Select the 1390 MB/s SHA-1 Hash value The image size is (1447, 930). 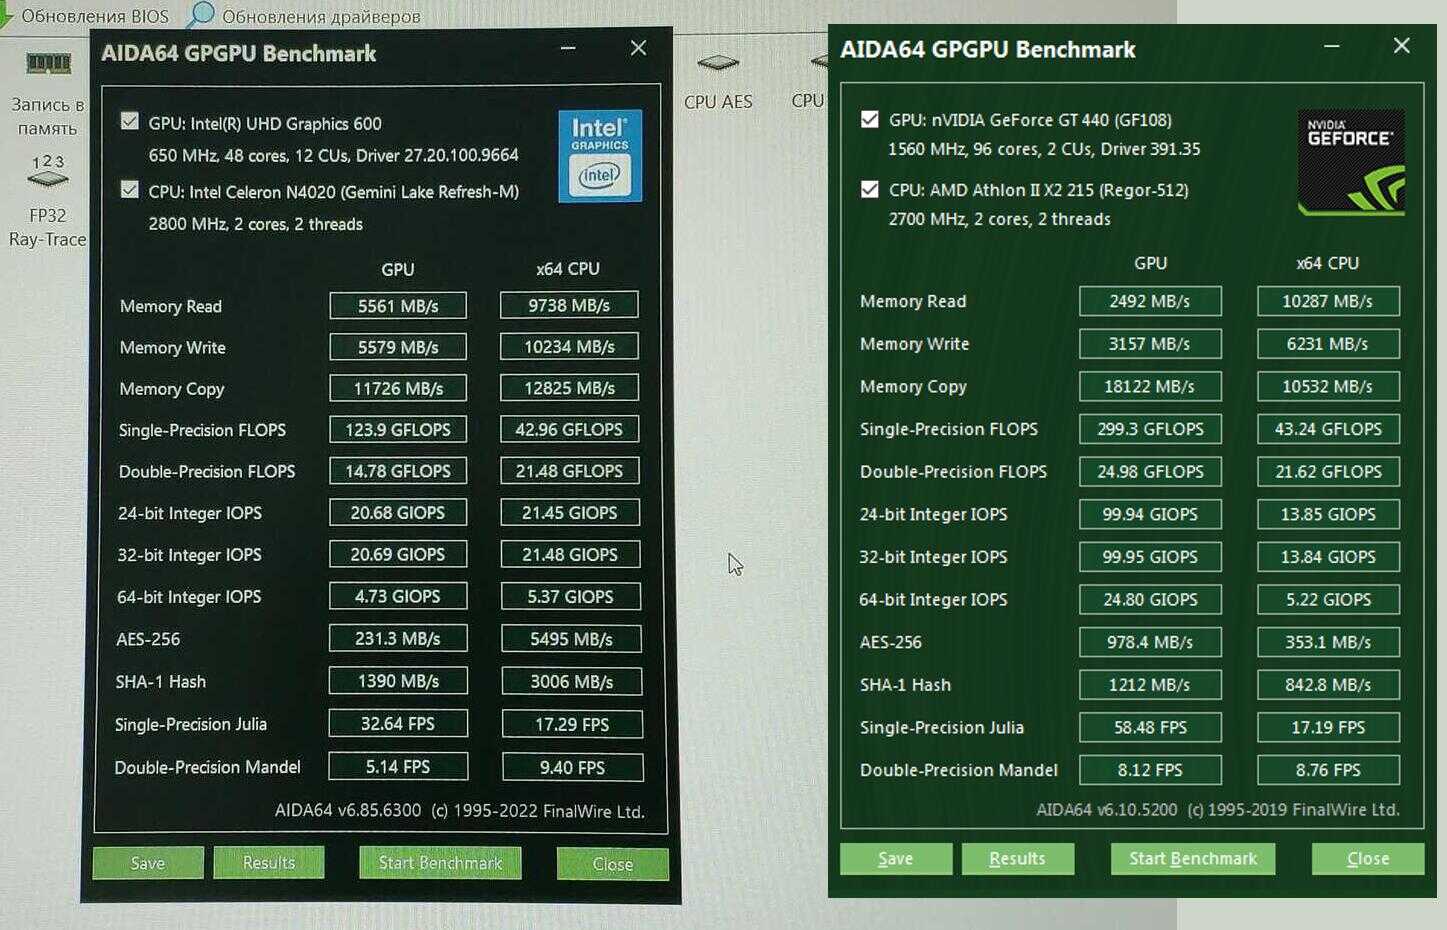point(398,681)
